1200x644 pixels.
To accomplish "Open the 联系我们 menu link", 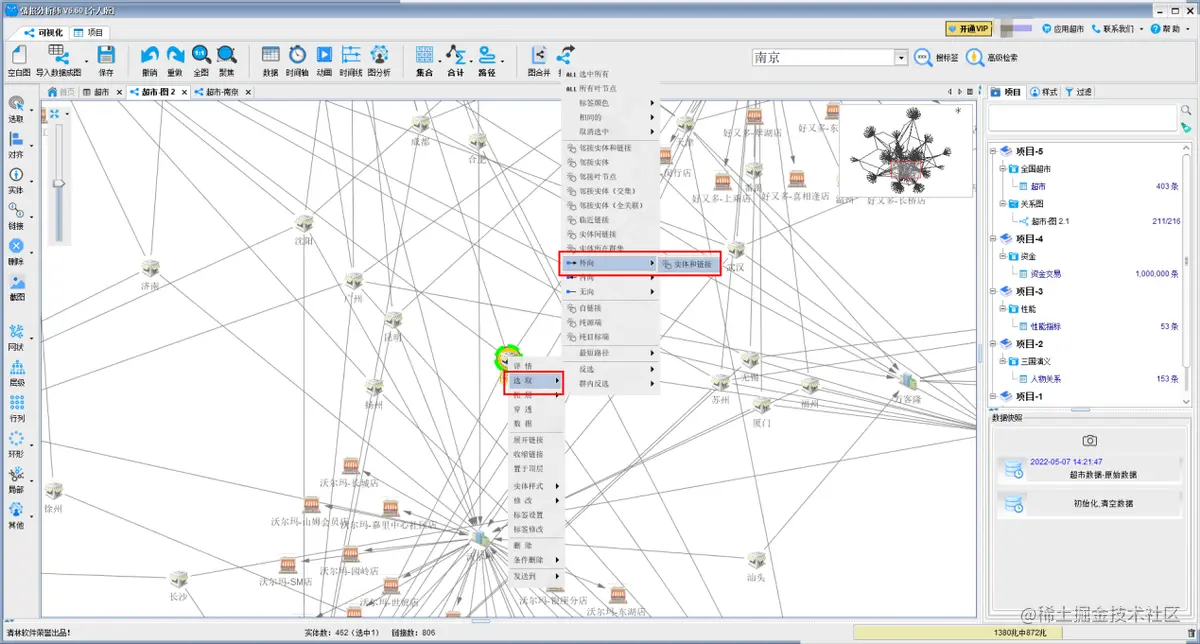I will click(1117, 29).
